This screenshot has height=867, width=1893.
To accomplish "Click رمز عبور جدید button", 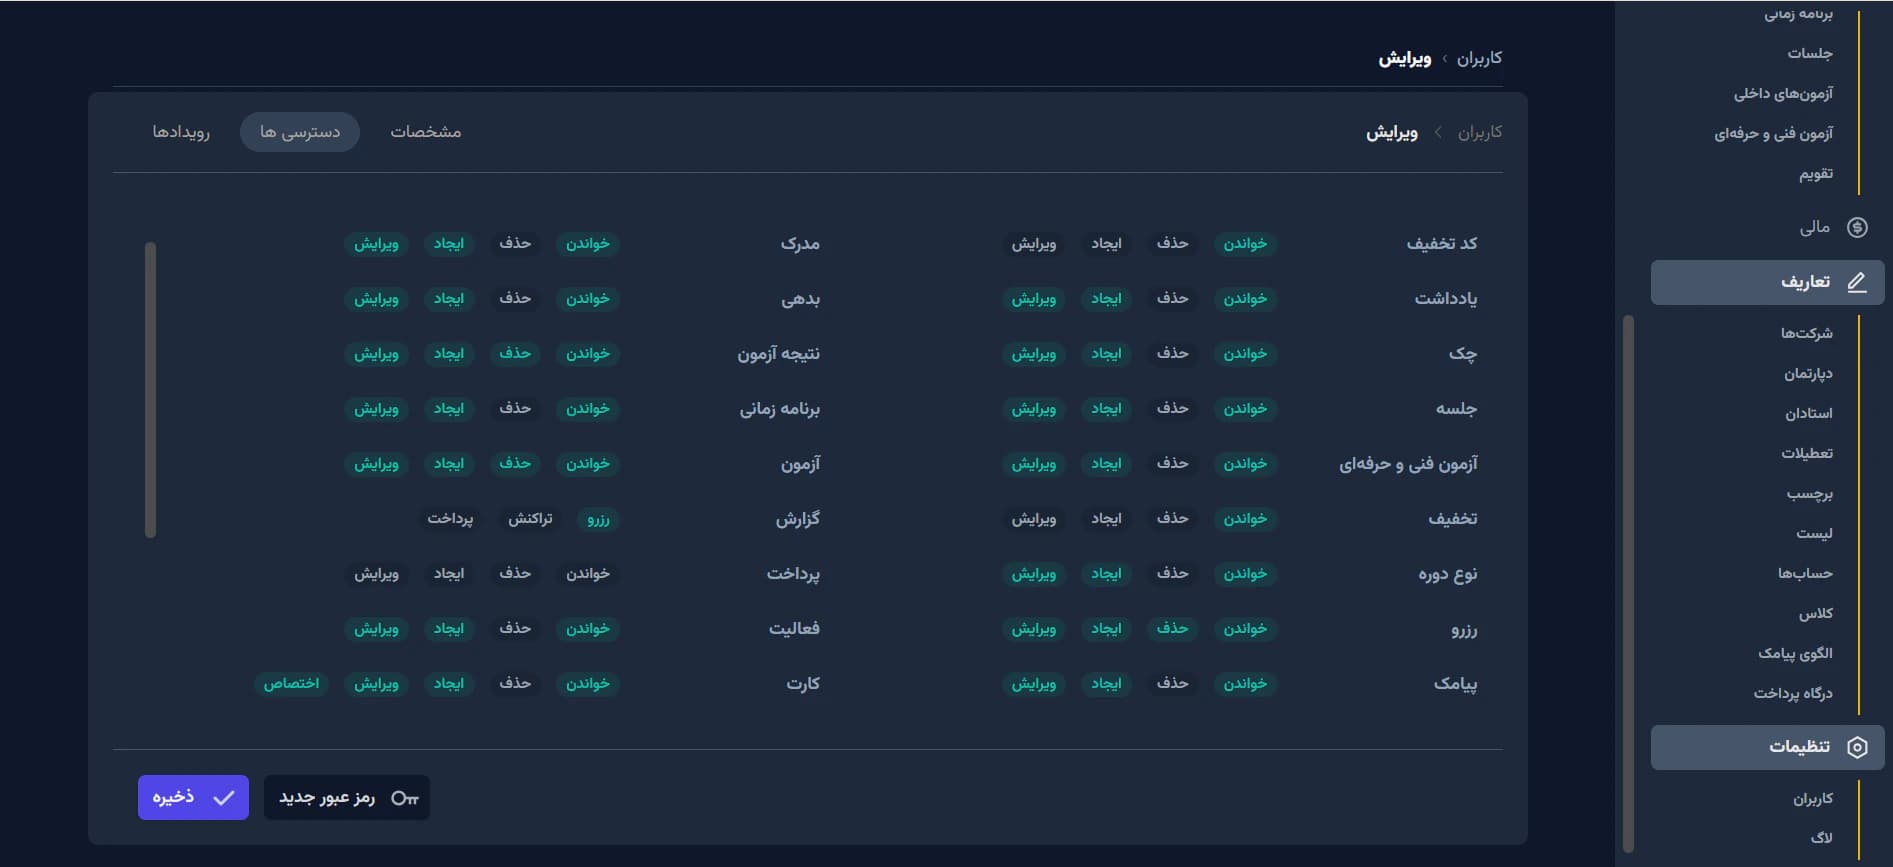I will click(347, 798).
